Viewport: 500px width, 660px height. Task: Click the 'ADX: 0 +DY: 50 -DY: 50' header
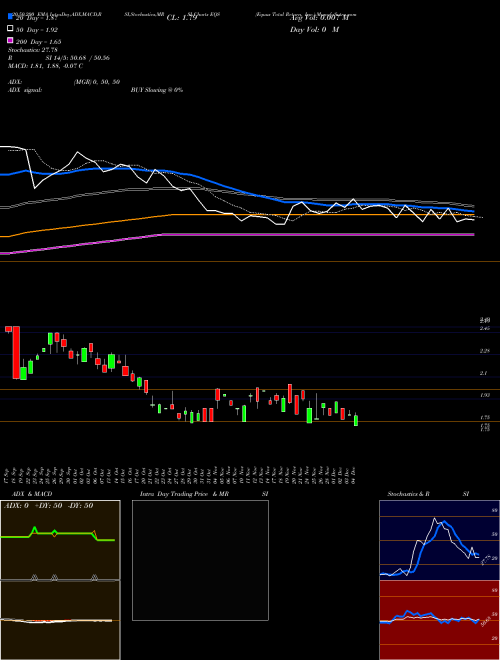(x=48, y=506)
